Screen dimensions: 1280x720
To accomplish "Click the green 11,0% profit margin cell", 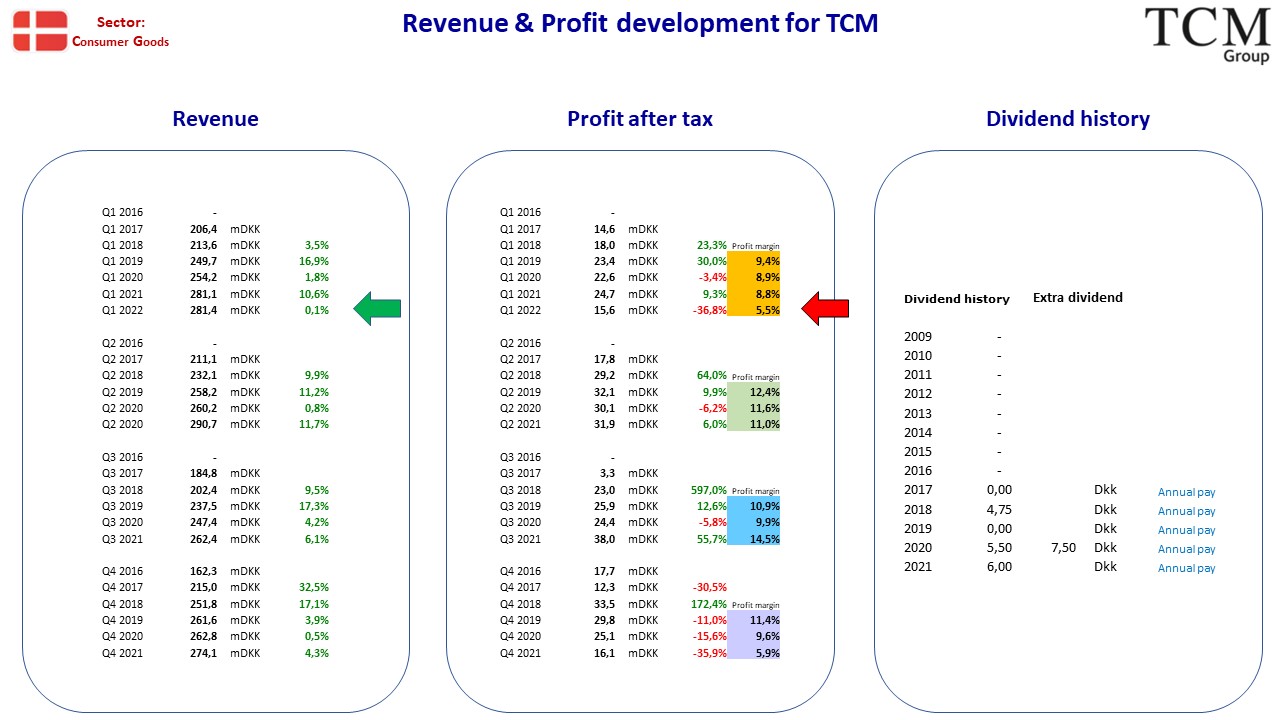I will click(x=754, y=424).
